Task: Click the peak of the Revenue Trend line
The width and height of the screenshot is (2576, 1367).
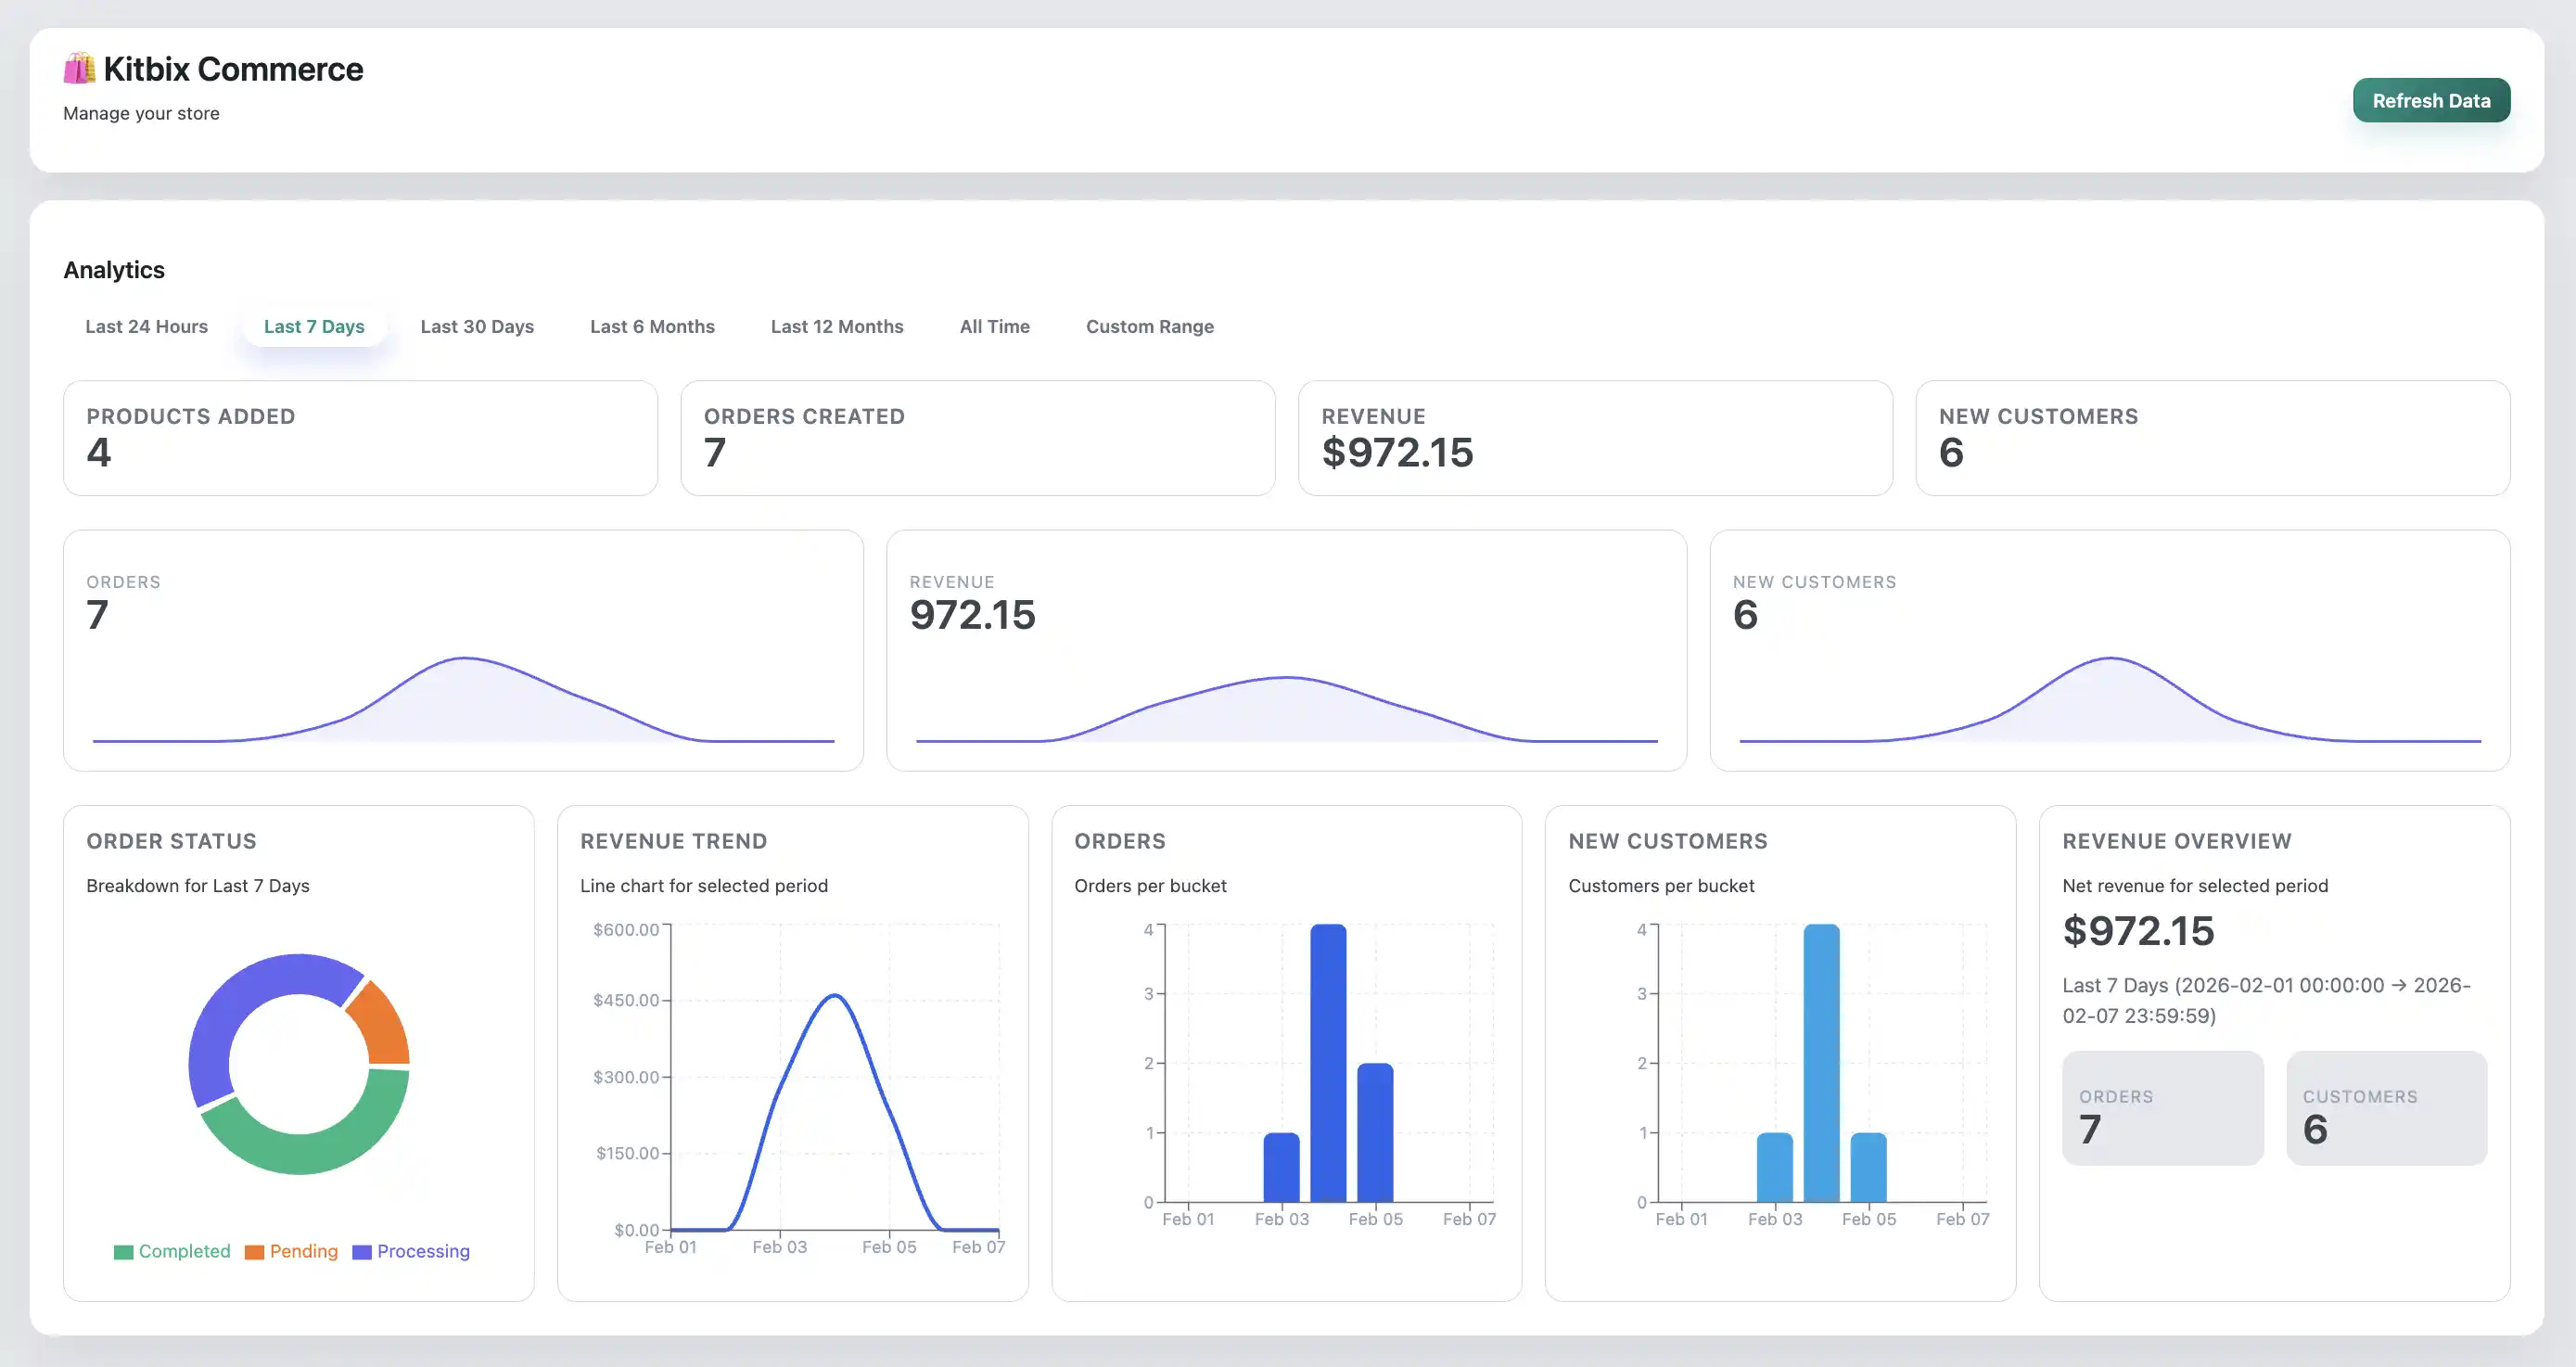Action: point(833,995)
